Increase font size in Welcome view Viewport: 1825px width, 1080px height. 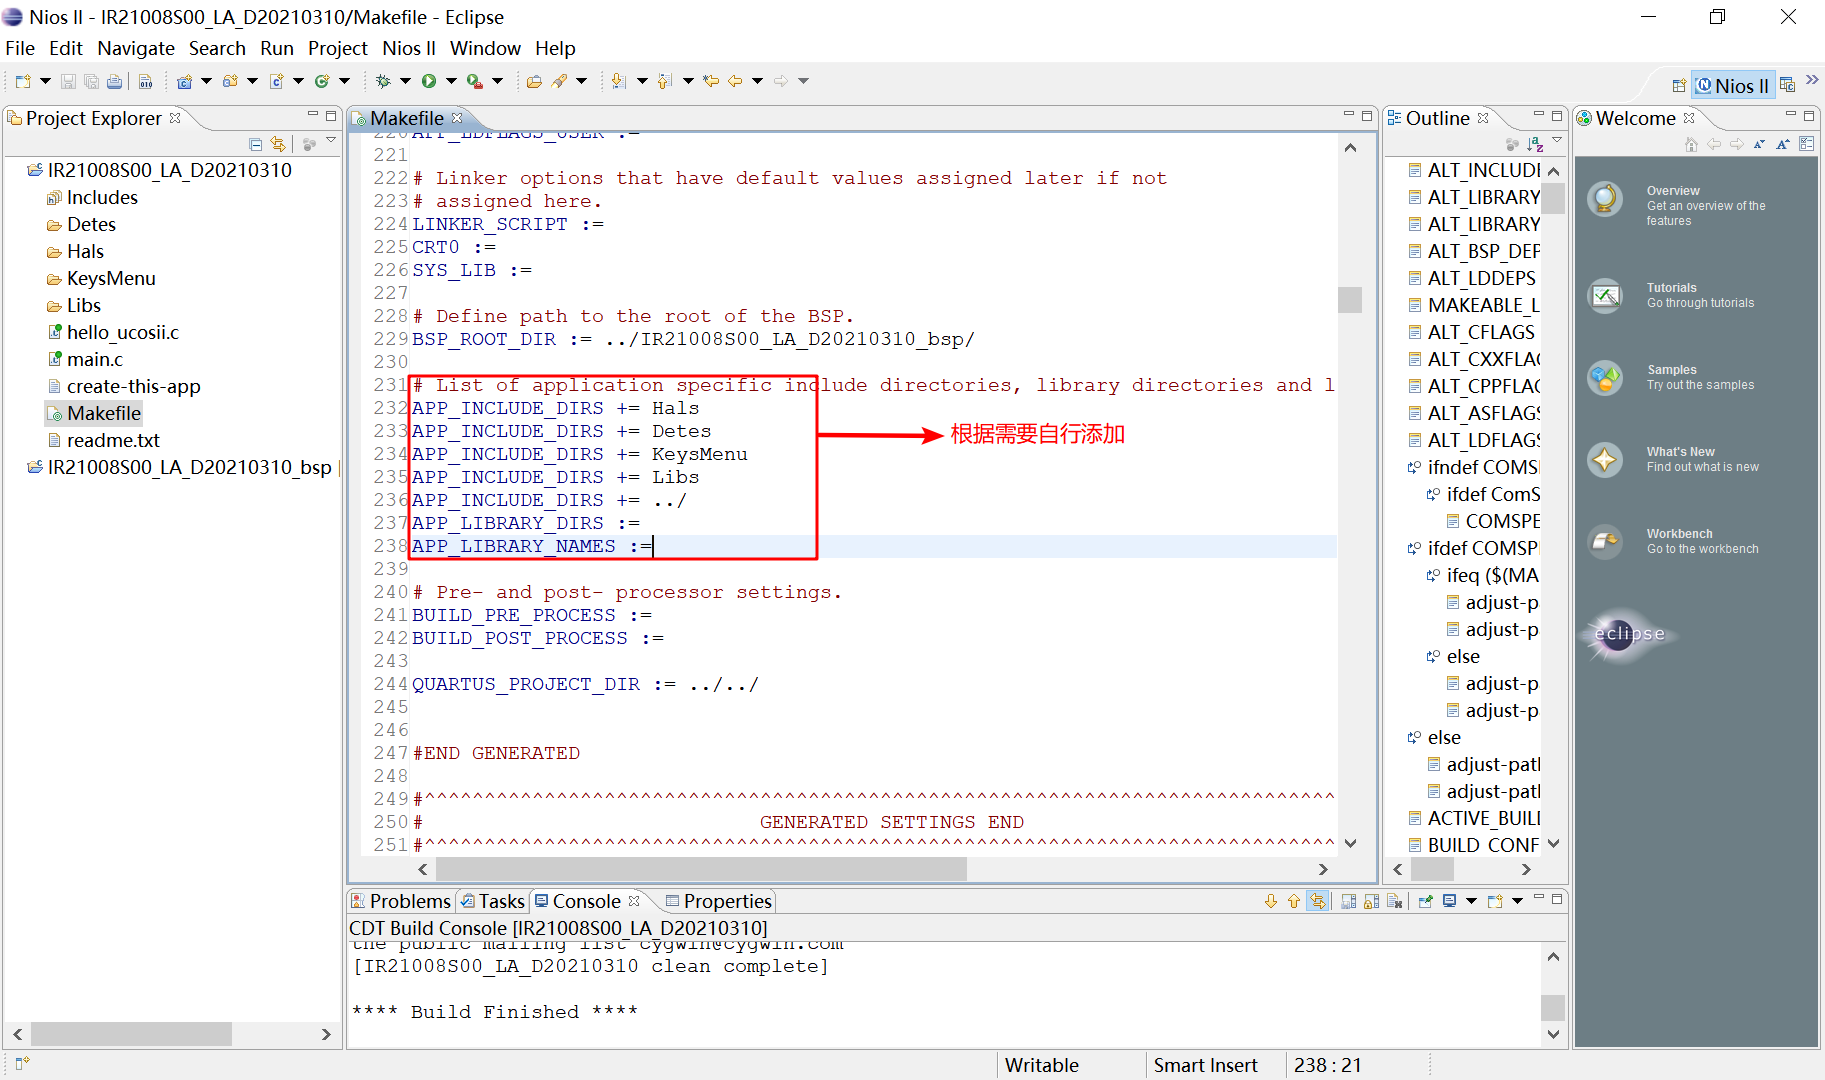tap(1782, 144)
